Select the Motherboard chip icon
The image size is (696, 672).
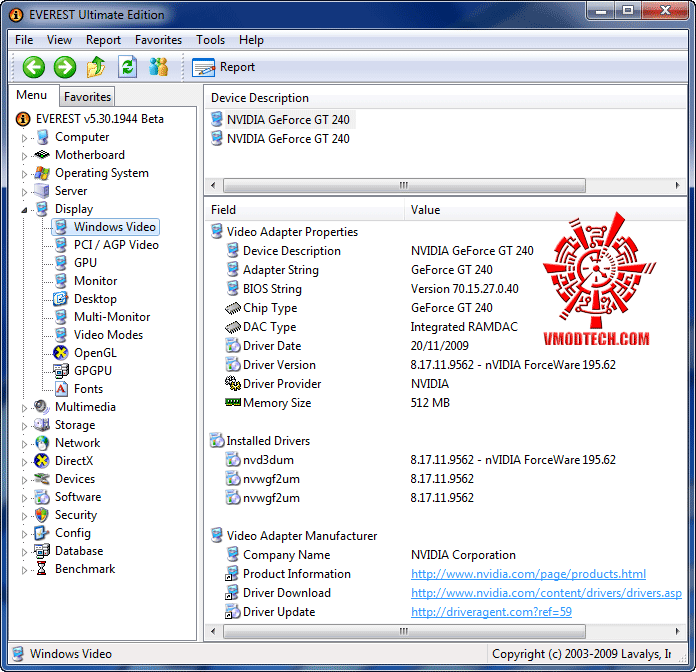point(42,155)
